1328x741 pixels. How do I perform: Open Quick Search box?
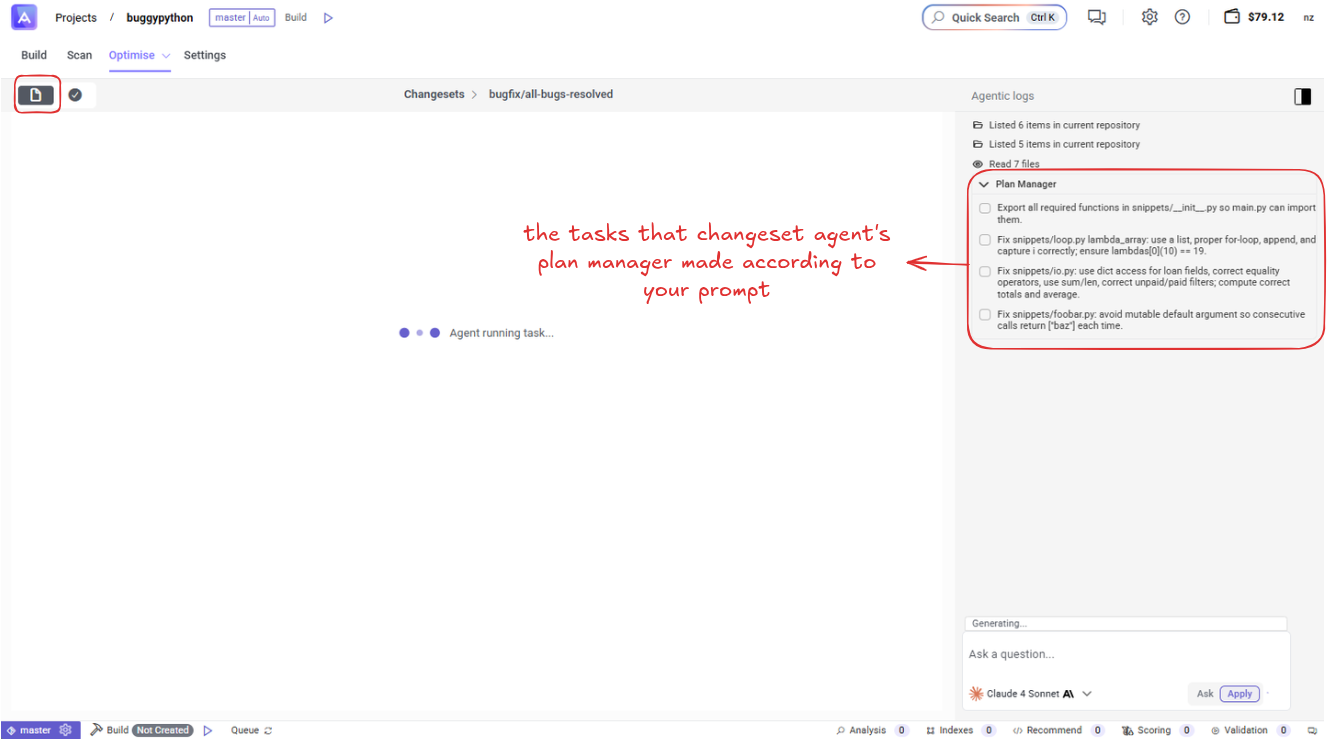point(994,17)
